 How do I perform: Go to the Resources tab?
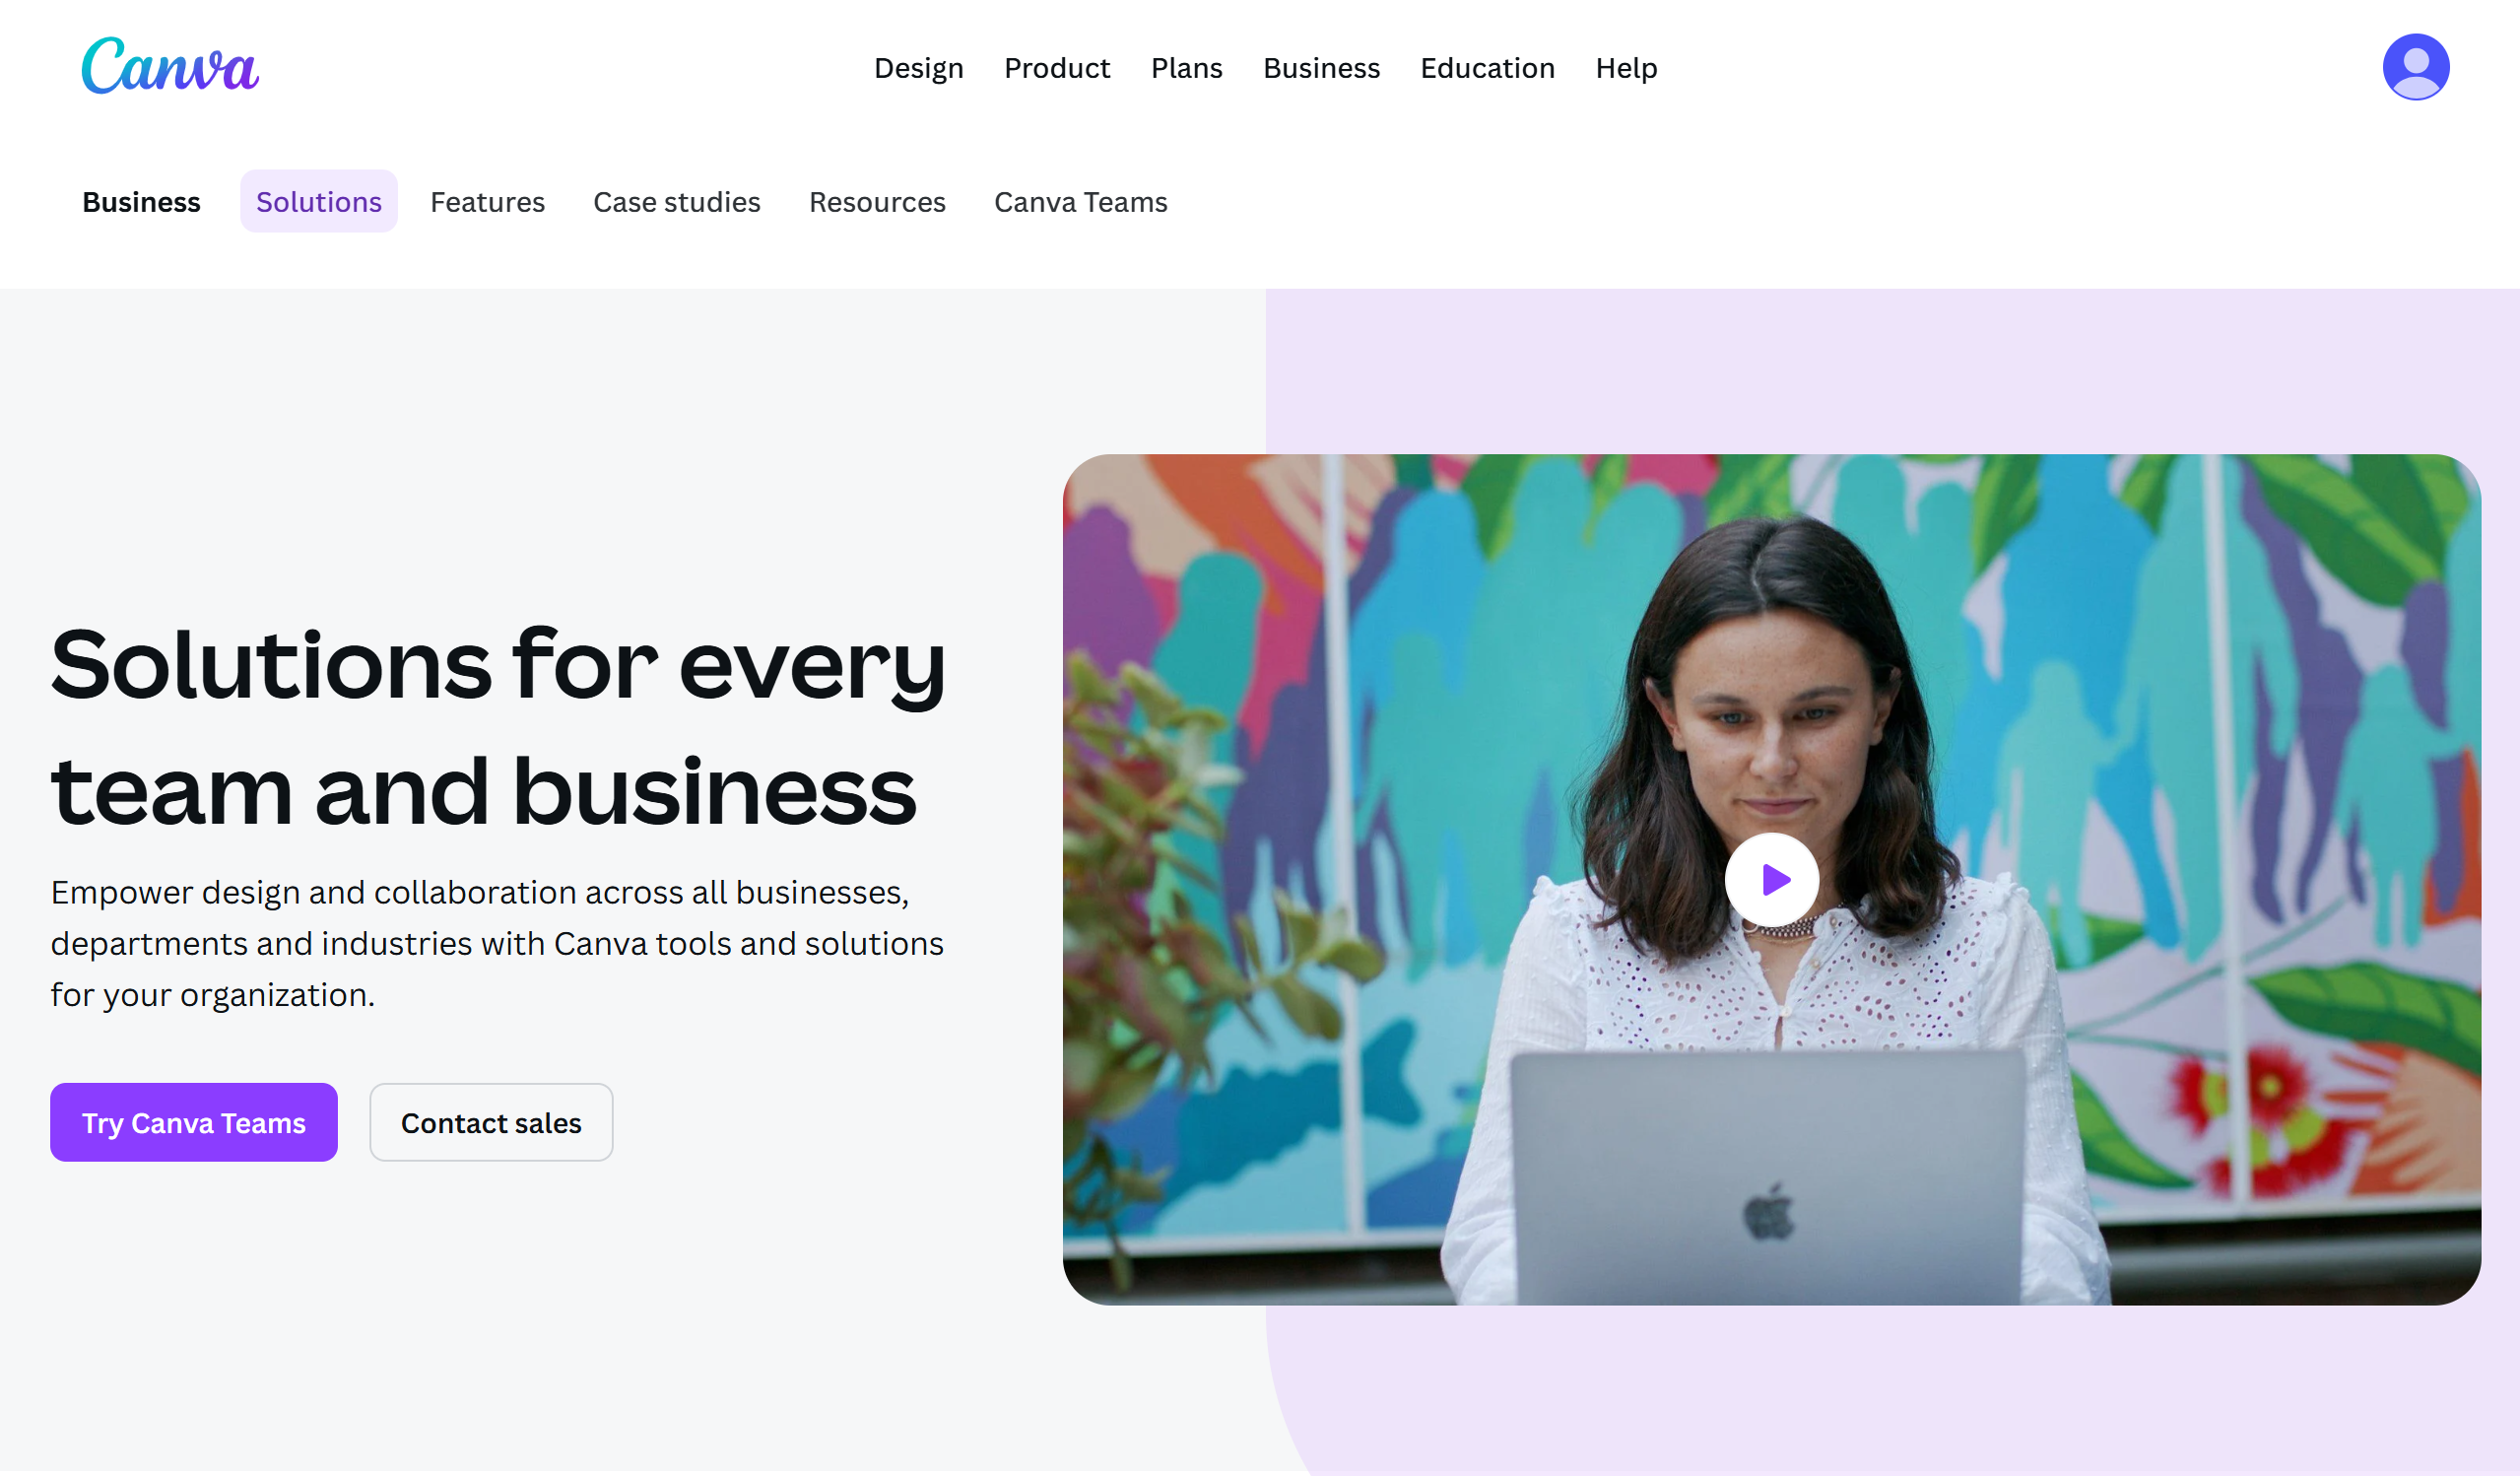[876, 202]
